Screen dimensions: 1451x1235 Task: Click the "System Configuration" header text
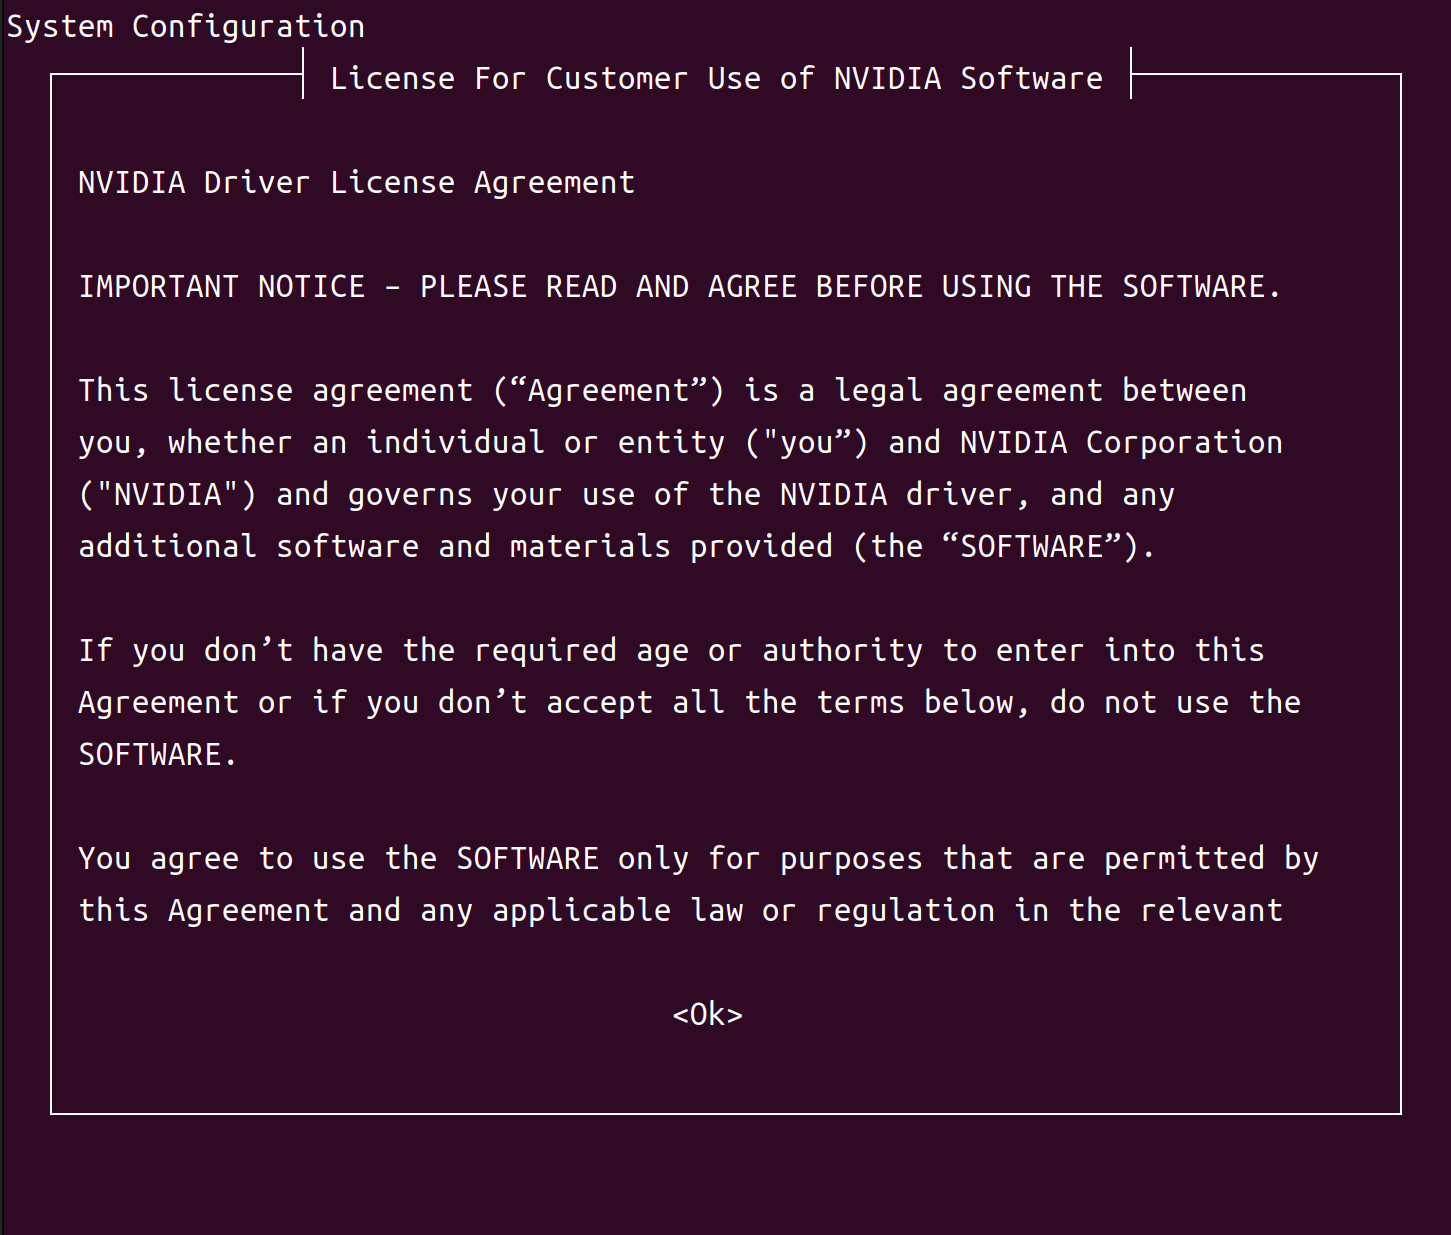pyautogui.click(x=186, y=27)
